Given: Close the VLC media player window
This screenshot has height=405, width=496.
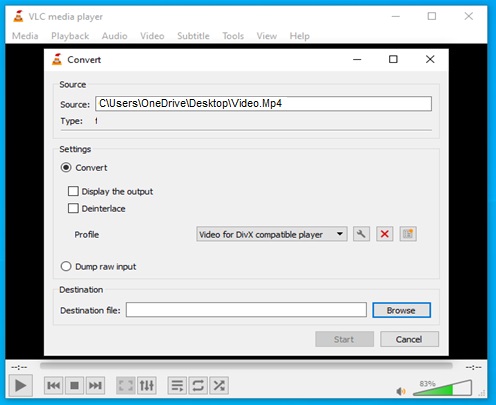Looking at the screenshot, I should coord(469,16).
